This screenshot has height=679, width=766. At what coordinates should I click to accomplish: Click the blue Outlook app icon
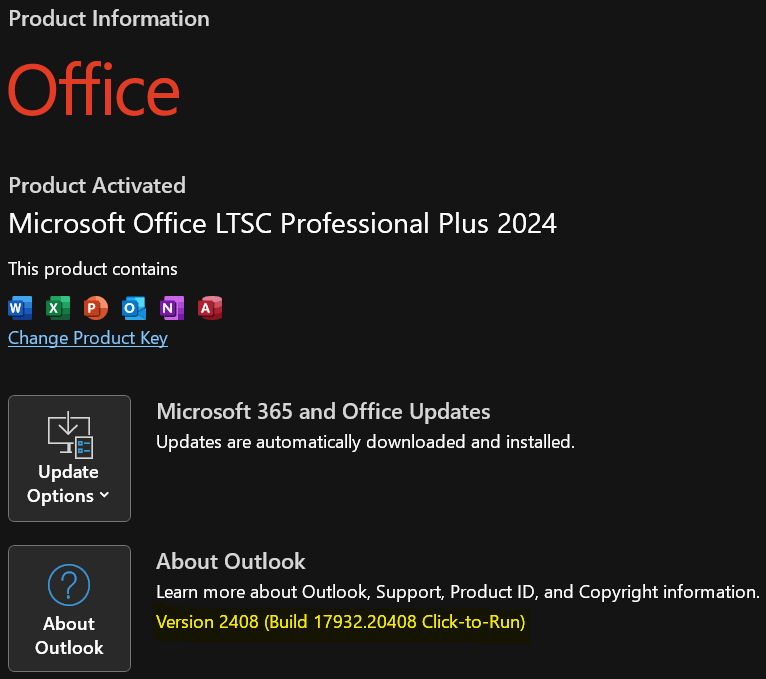click(134, 308)
